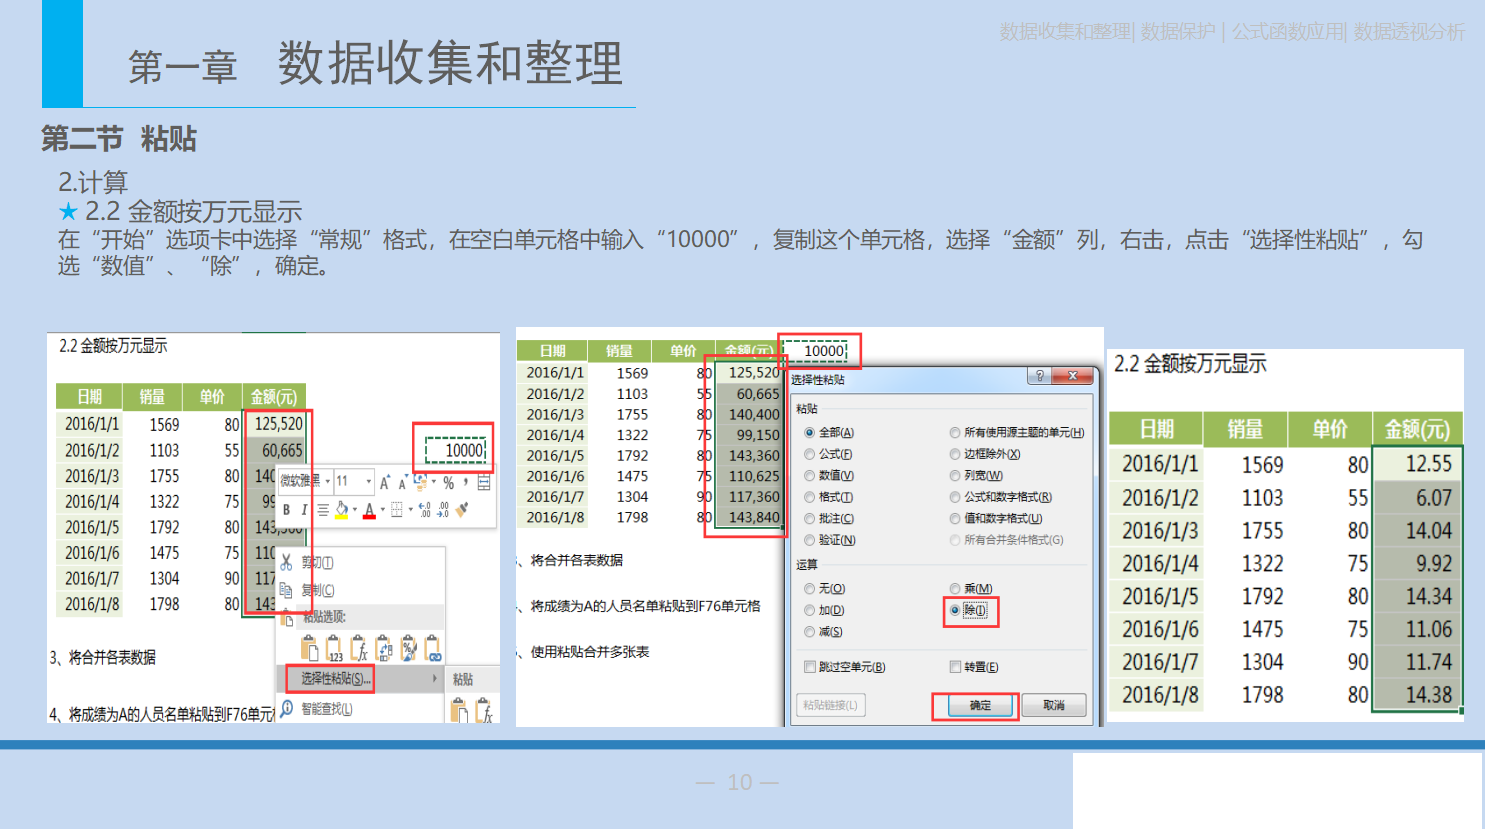The width and height of the screenshot is (1485, 829).
Task: Click the percent style icon
Action: [x=448, y=483]
